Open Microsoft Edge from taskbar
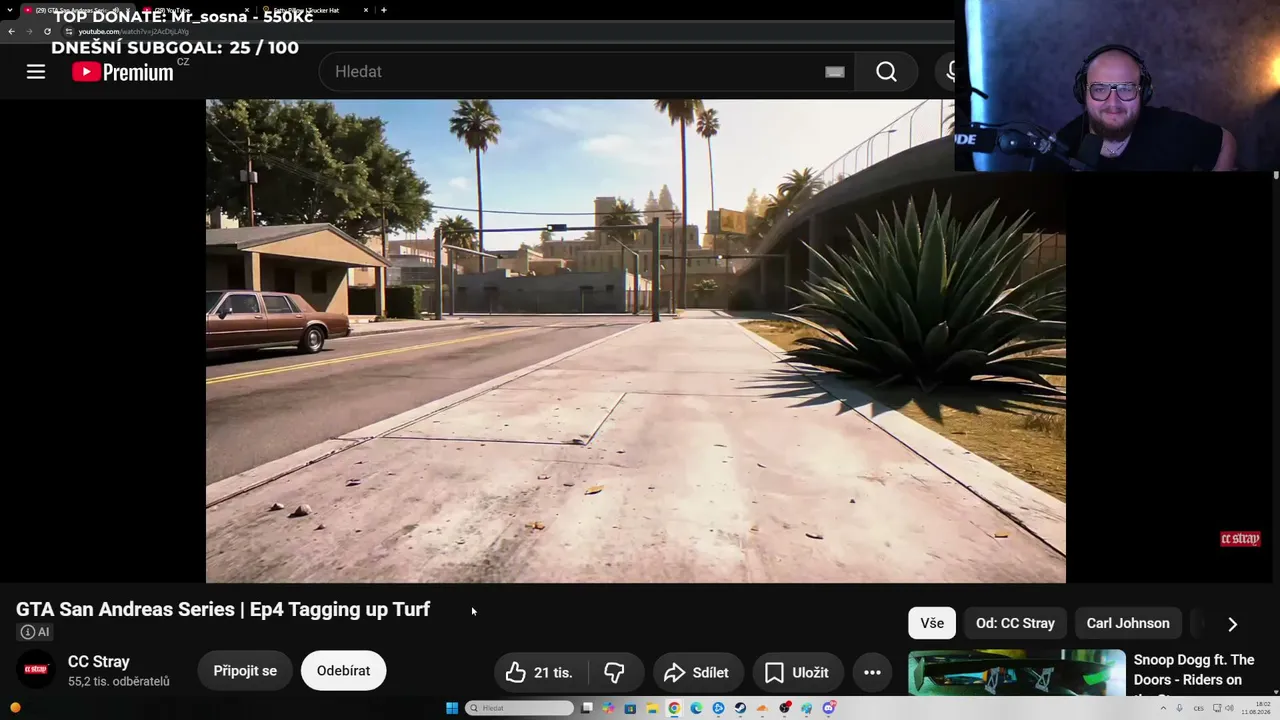This screenshot has height=720, width=1280. 696,708
